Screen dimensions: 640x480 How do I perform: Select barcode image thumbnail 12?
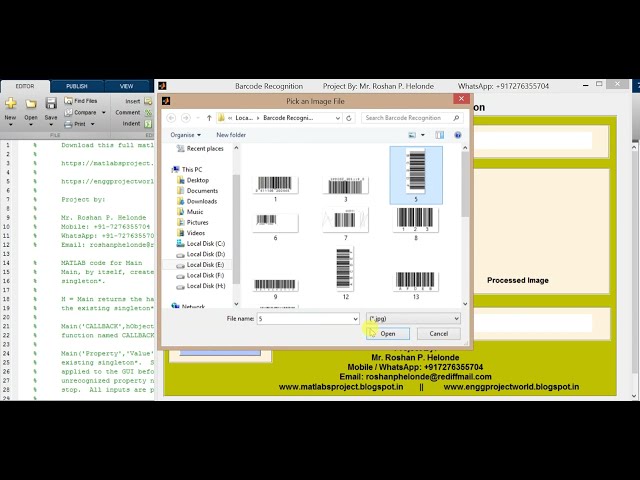point(345,269)
